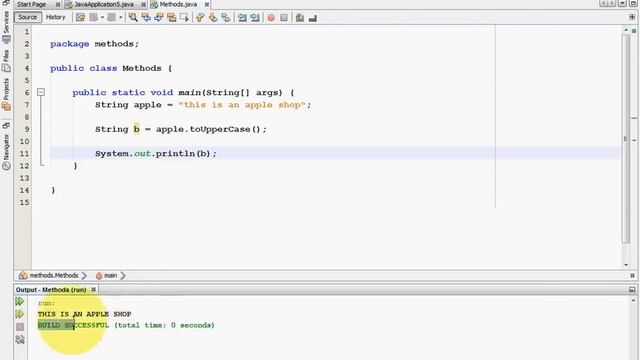Viewport: 640px width, 360px height.
Task: Close the JavaApplication5.java tab
Action: (143, 4)
